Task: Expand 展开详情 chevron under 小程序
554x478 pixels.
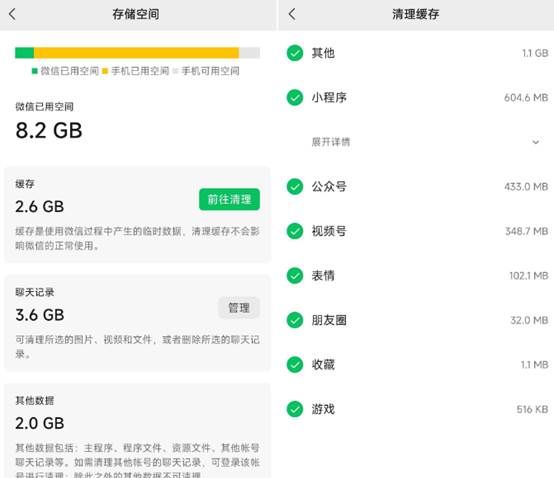Action: (536, 142)
